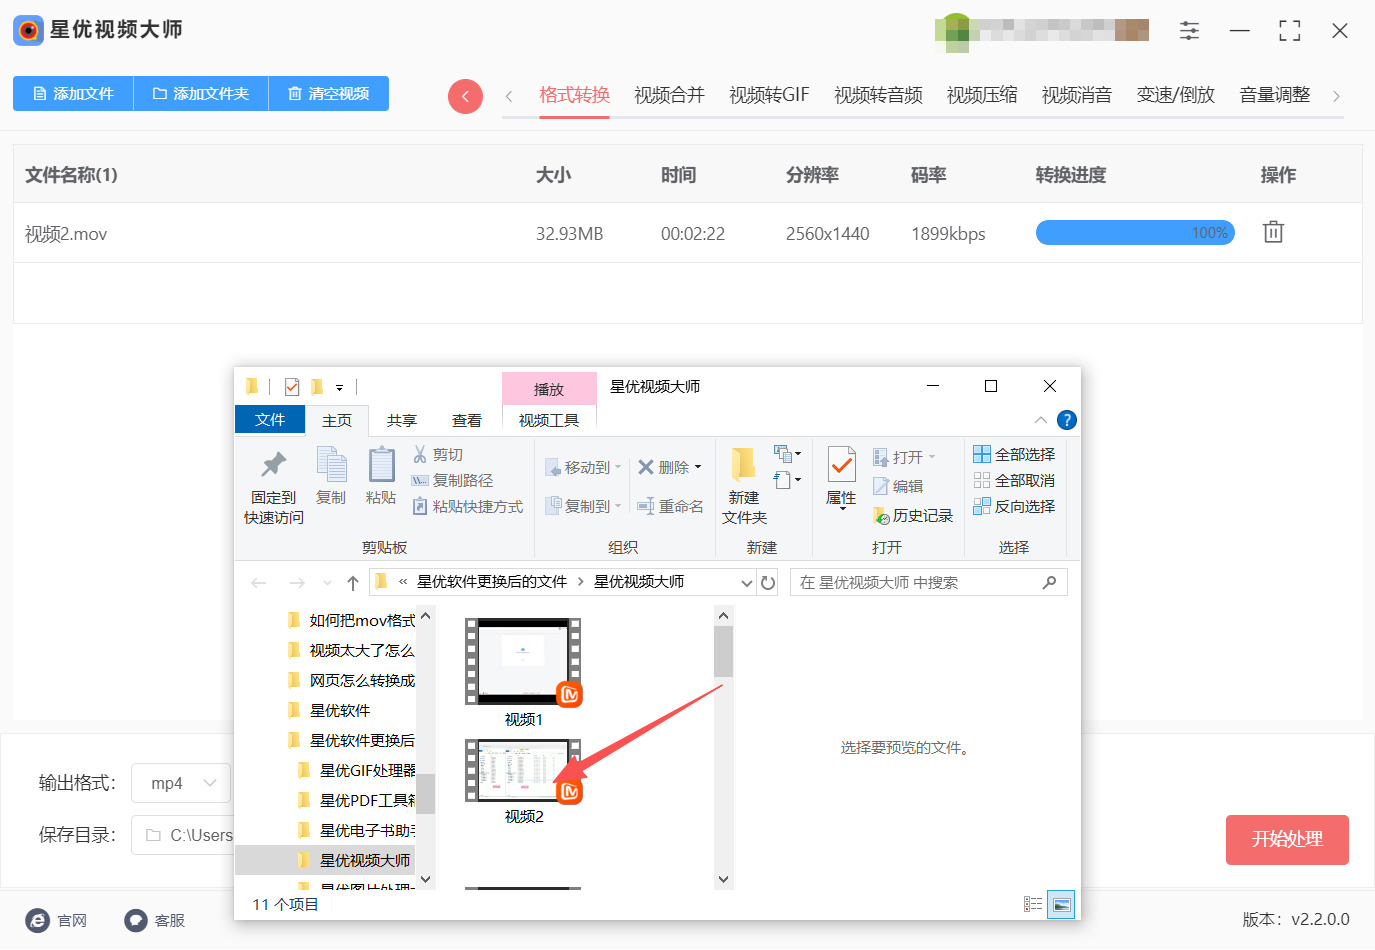The height and width of the screenshot is (950, 1375).
Task: Click the red collapse arrow circle
Action: coord(465,96)
